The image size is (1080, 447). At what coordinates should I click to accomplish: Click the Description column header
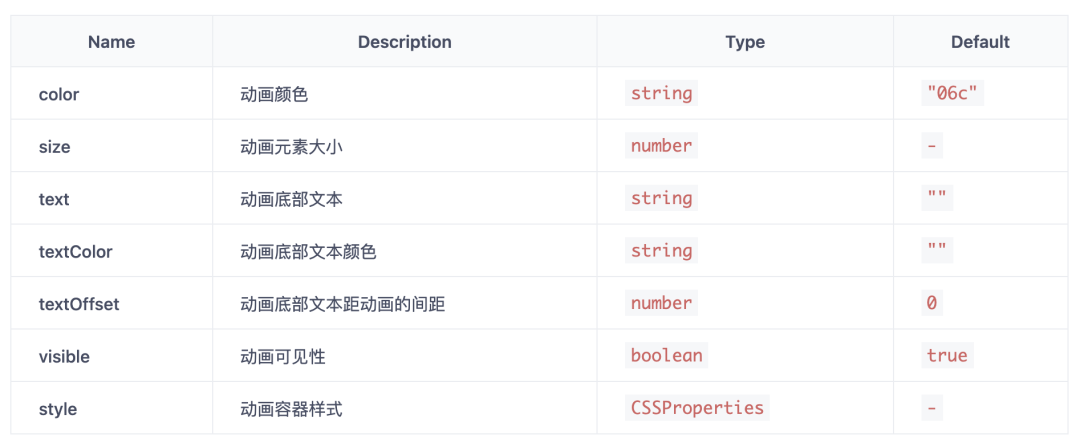click(x=404, y=42)
